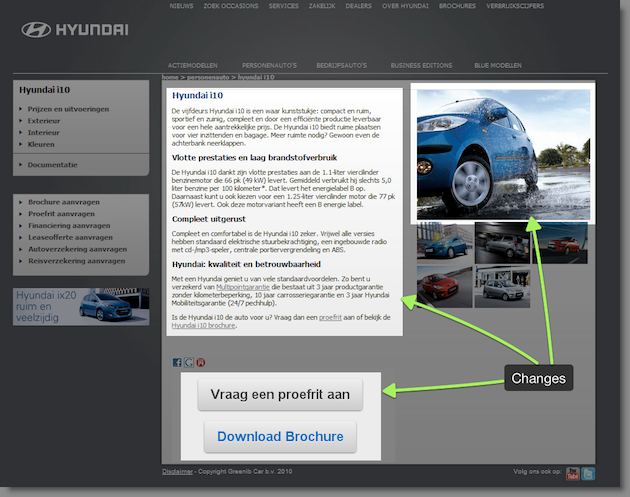Open Hyundai i10 brochure text link

click(x=203, y=325)
